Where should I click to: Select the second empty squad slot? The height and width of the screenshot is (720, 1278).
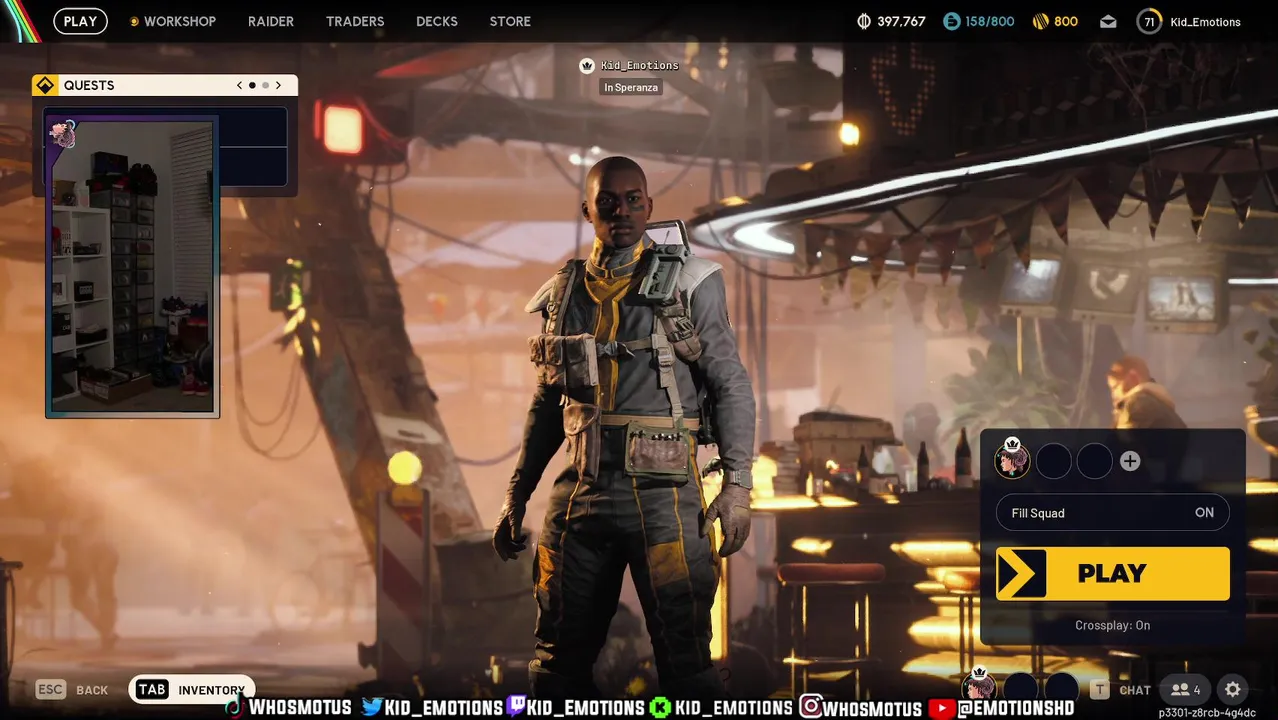point(1053,461)
